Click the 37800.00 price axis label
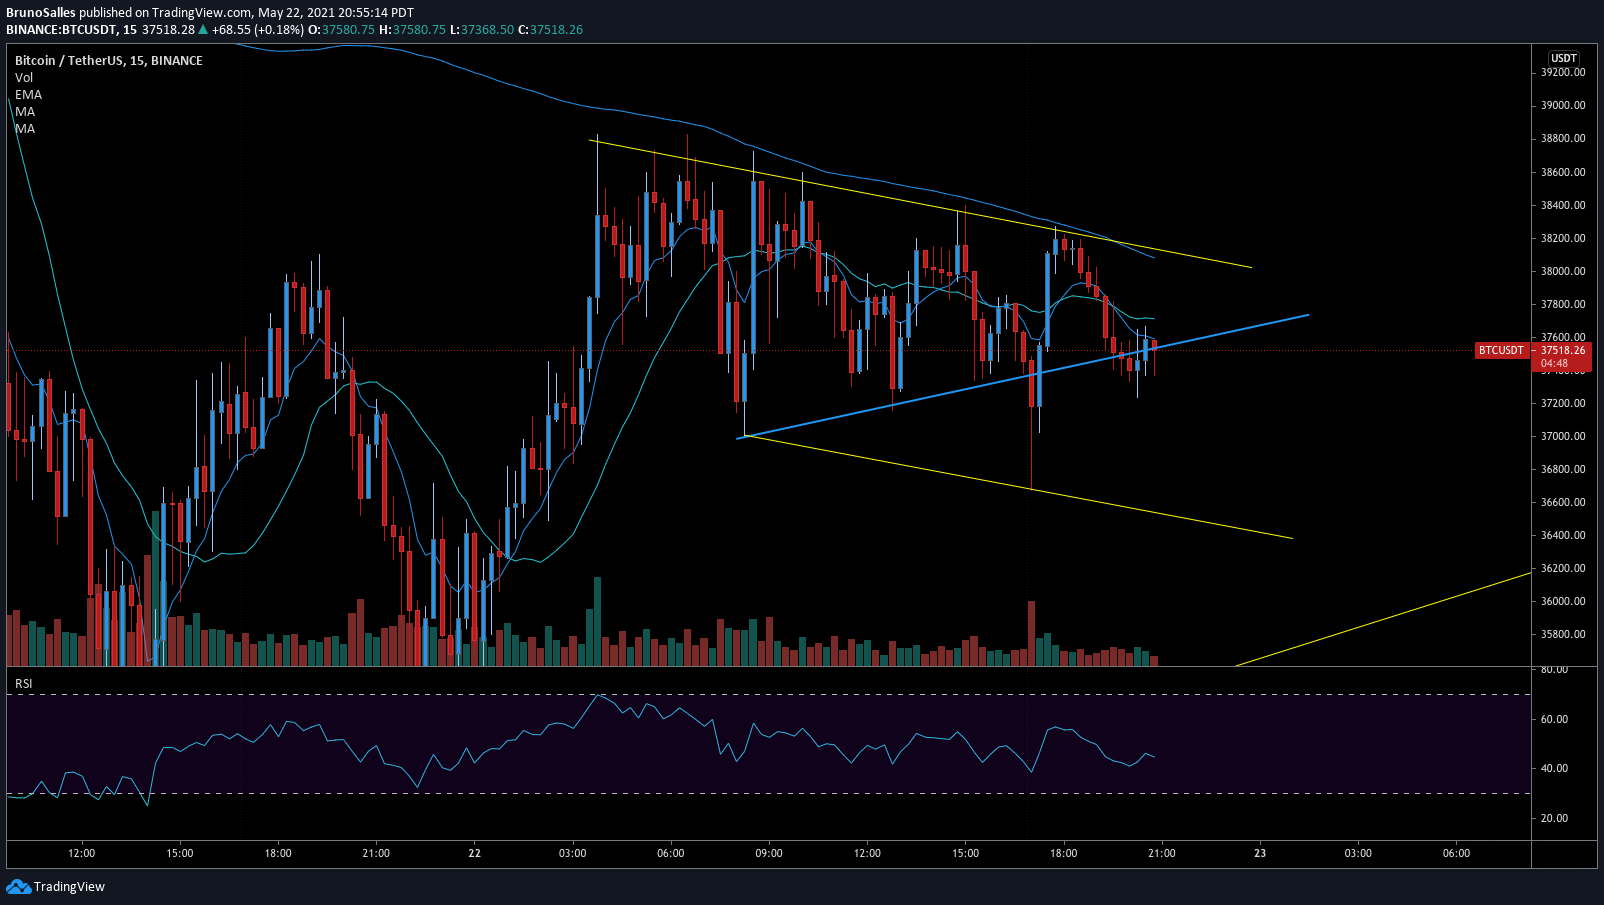1604x905 pixels. 1563,304
